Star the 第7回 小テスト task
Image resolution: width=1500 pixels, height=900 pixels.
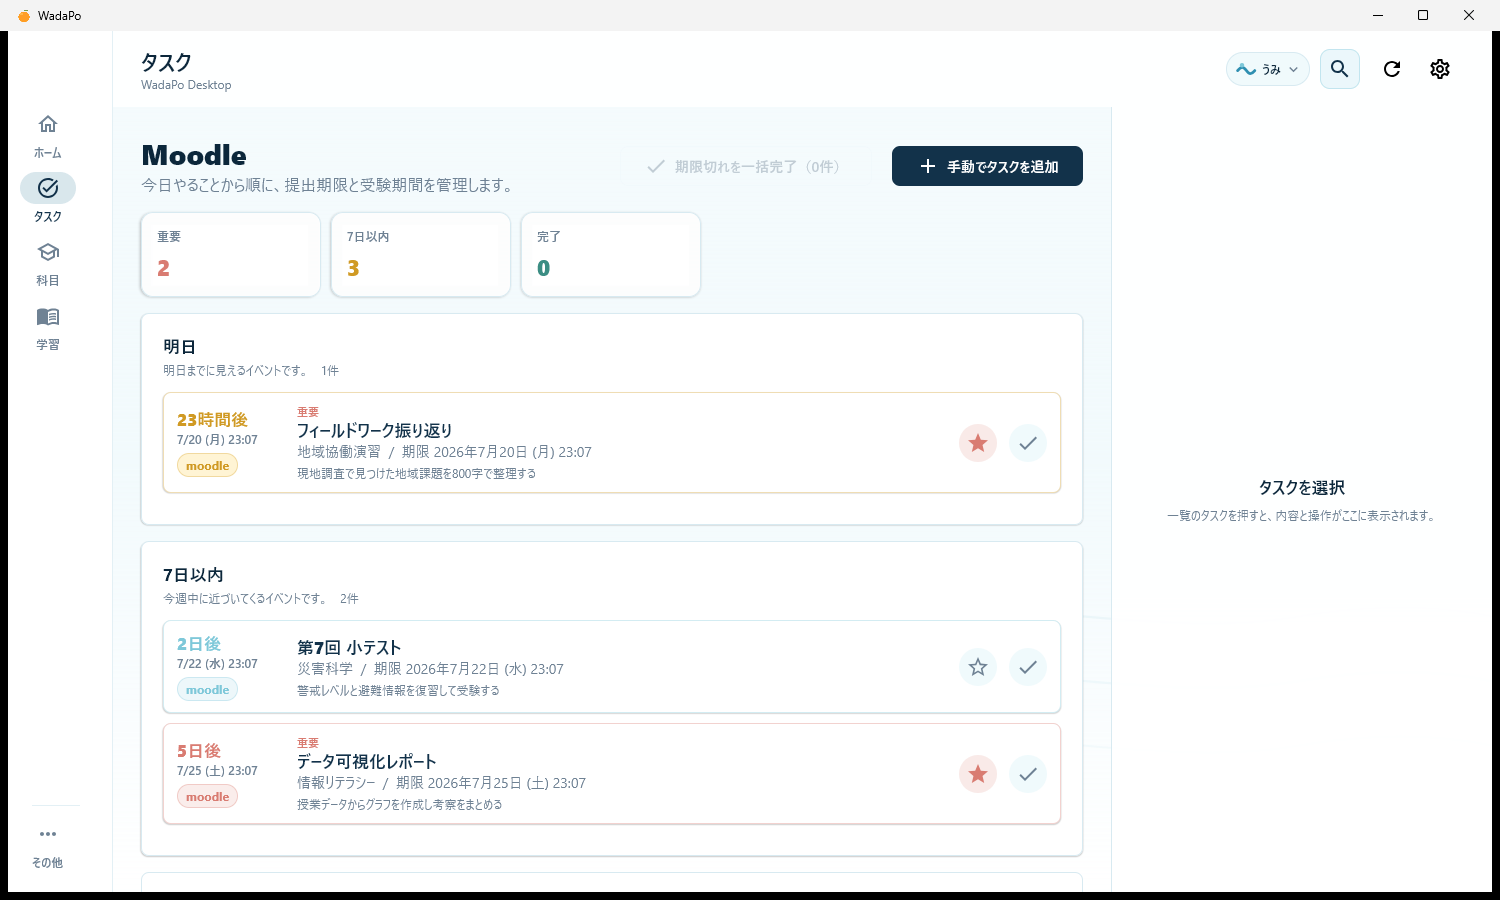(978, 667)
